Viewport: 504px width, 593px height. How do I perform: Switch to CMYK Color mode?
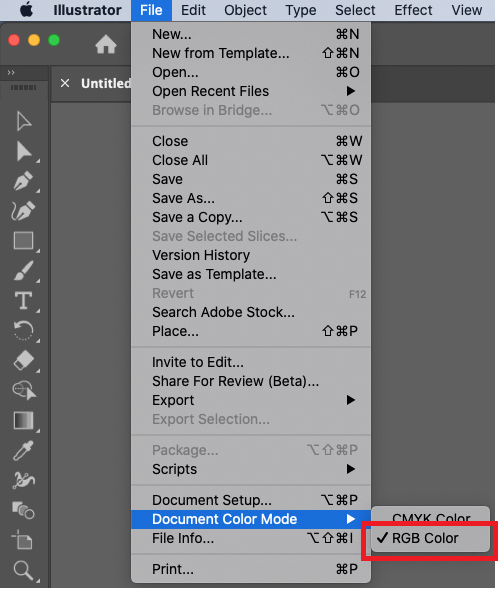(431, 517)
